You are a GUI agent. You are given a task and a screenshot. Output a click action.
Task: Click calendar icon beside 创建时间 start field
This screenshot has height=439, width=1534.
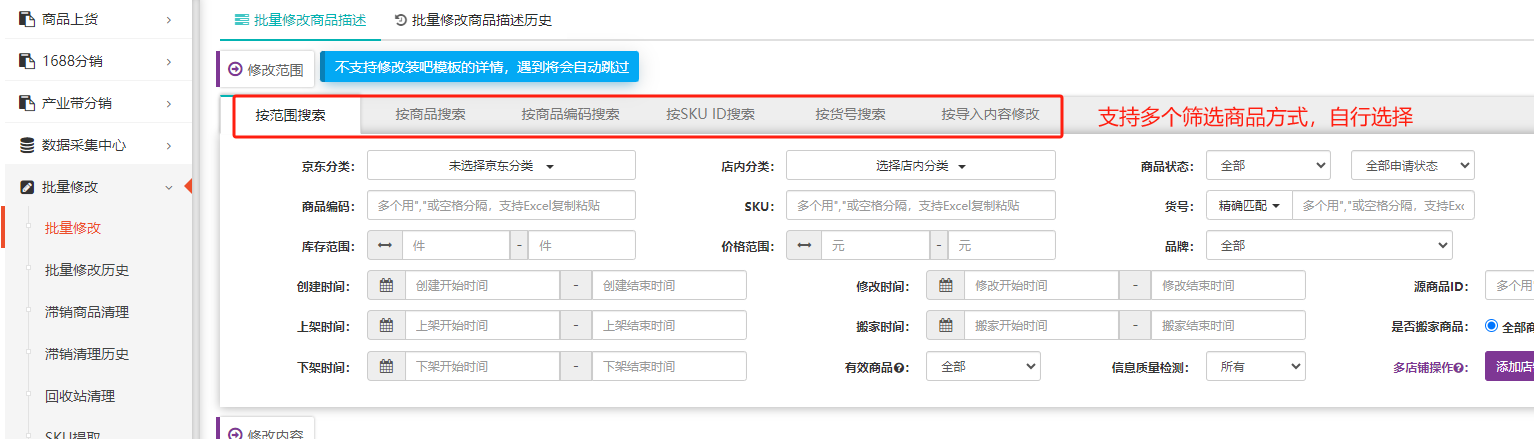pos(386,286)
